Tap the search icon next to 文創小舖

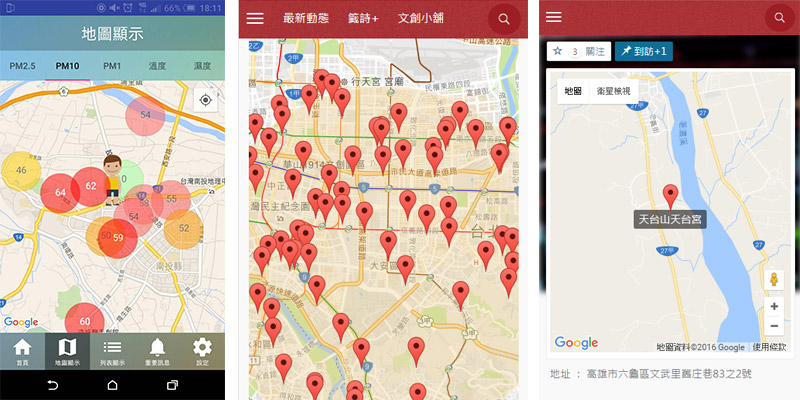click(x=503, y=19)
